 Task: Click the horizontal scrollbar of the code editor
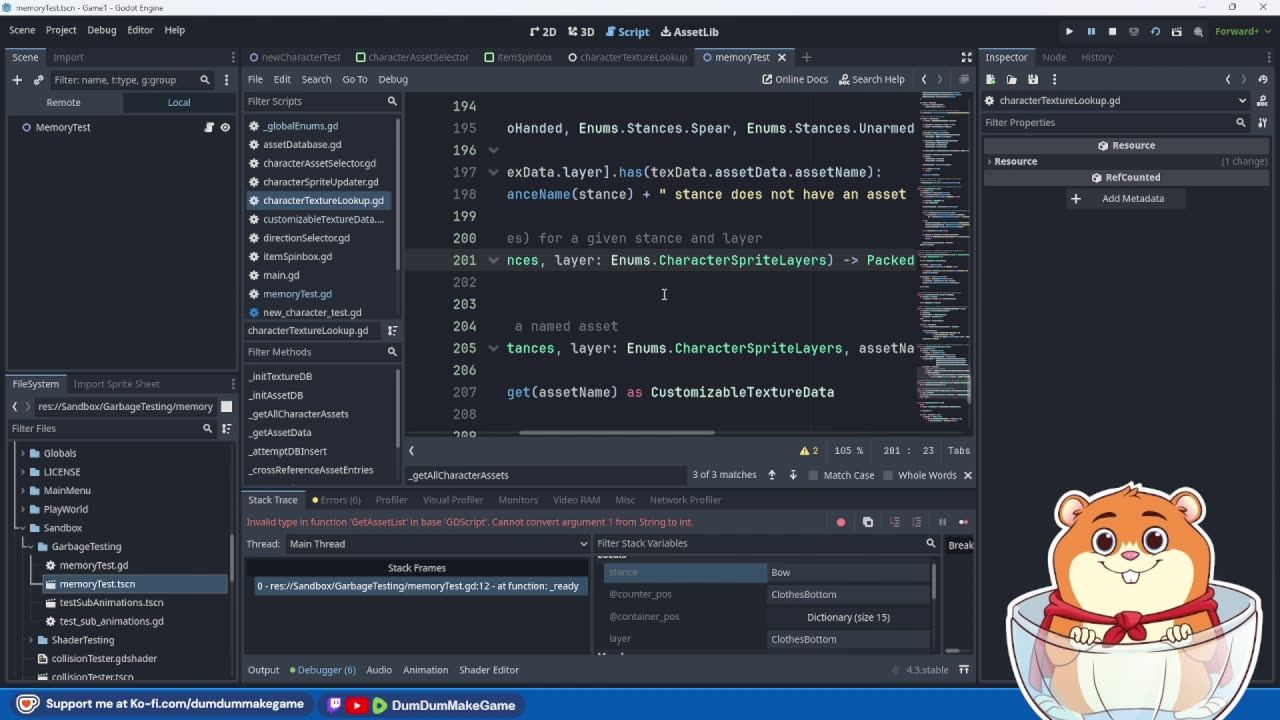tap(617, 433)
